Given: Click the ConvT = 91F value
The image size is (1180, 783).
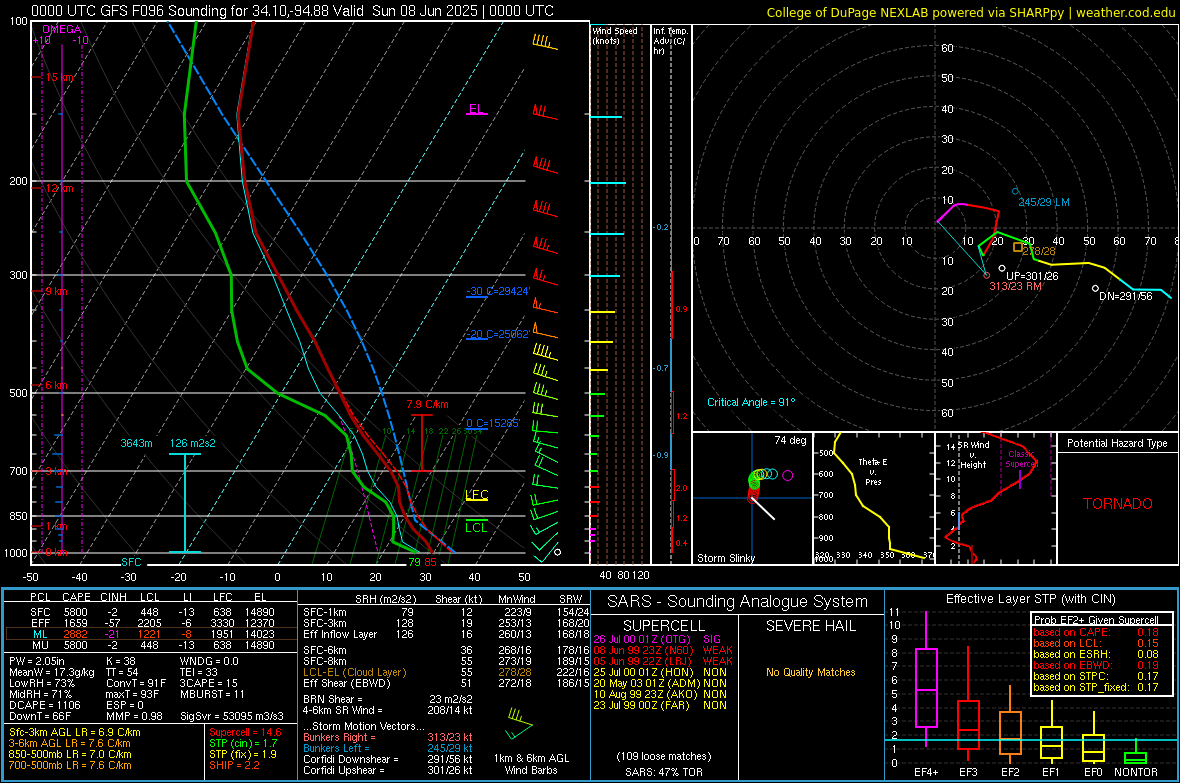Looking at the screenshot, I should click(135, 683).
